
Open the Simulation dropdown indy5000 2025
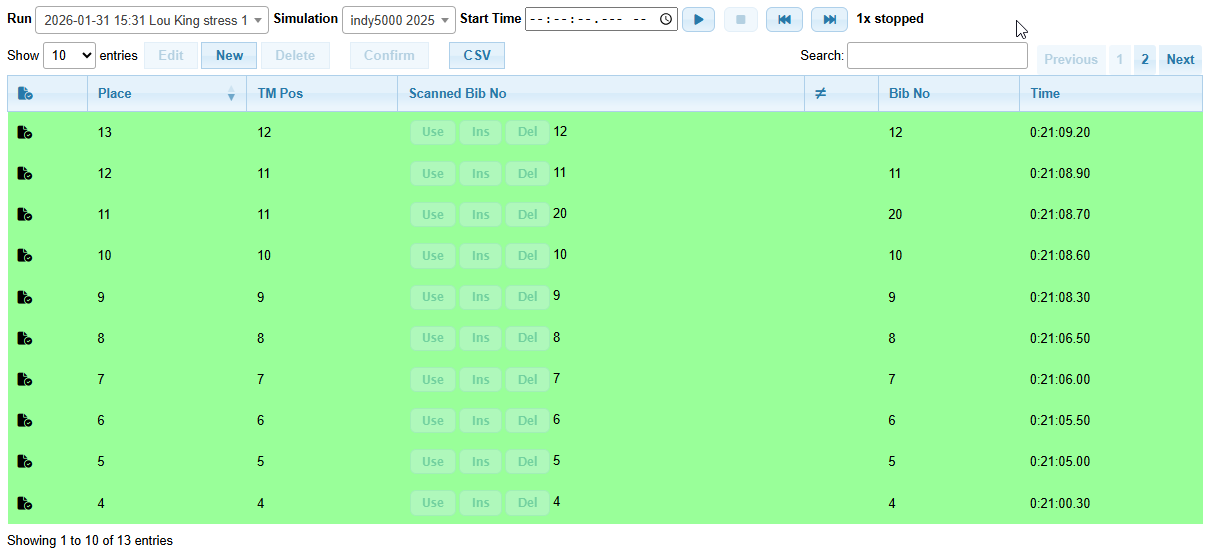tap(398, 20)
